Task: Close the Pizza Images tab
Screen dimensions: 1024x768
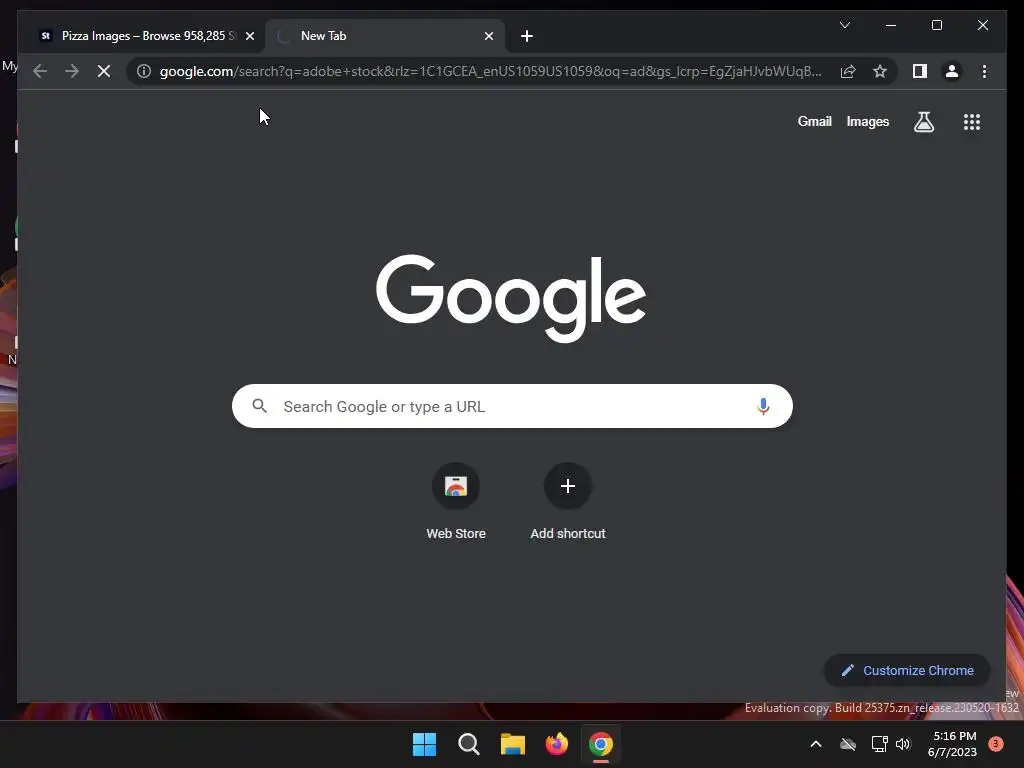Action: click(x=249, y=36)
